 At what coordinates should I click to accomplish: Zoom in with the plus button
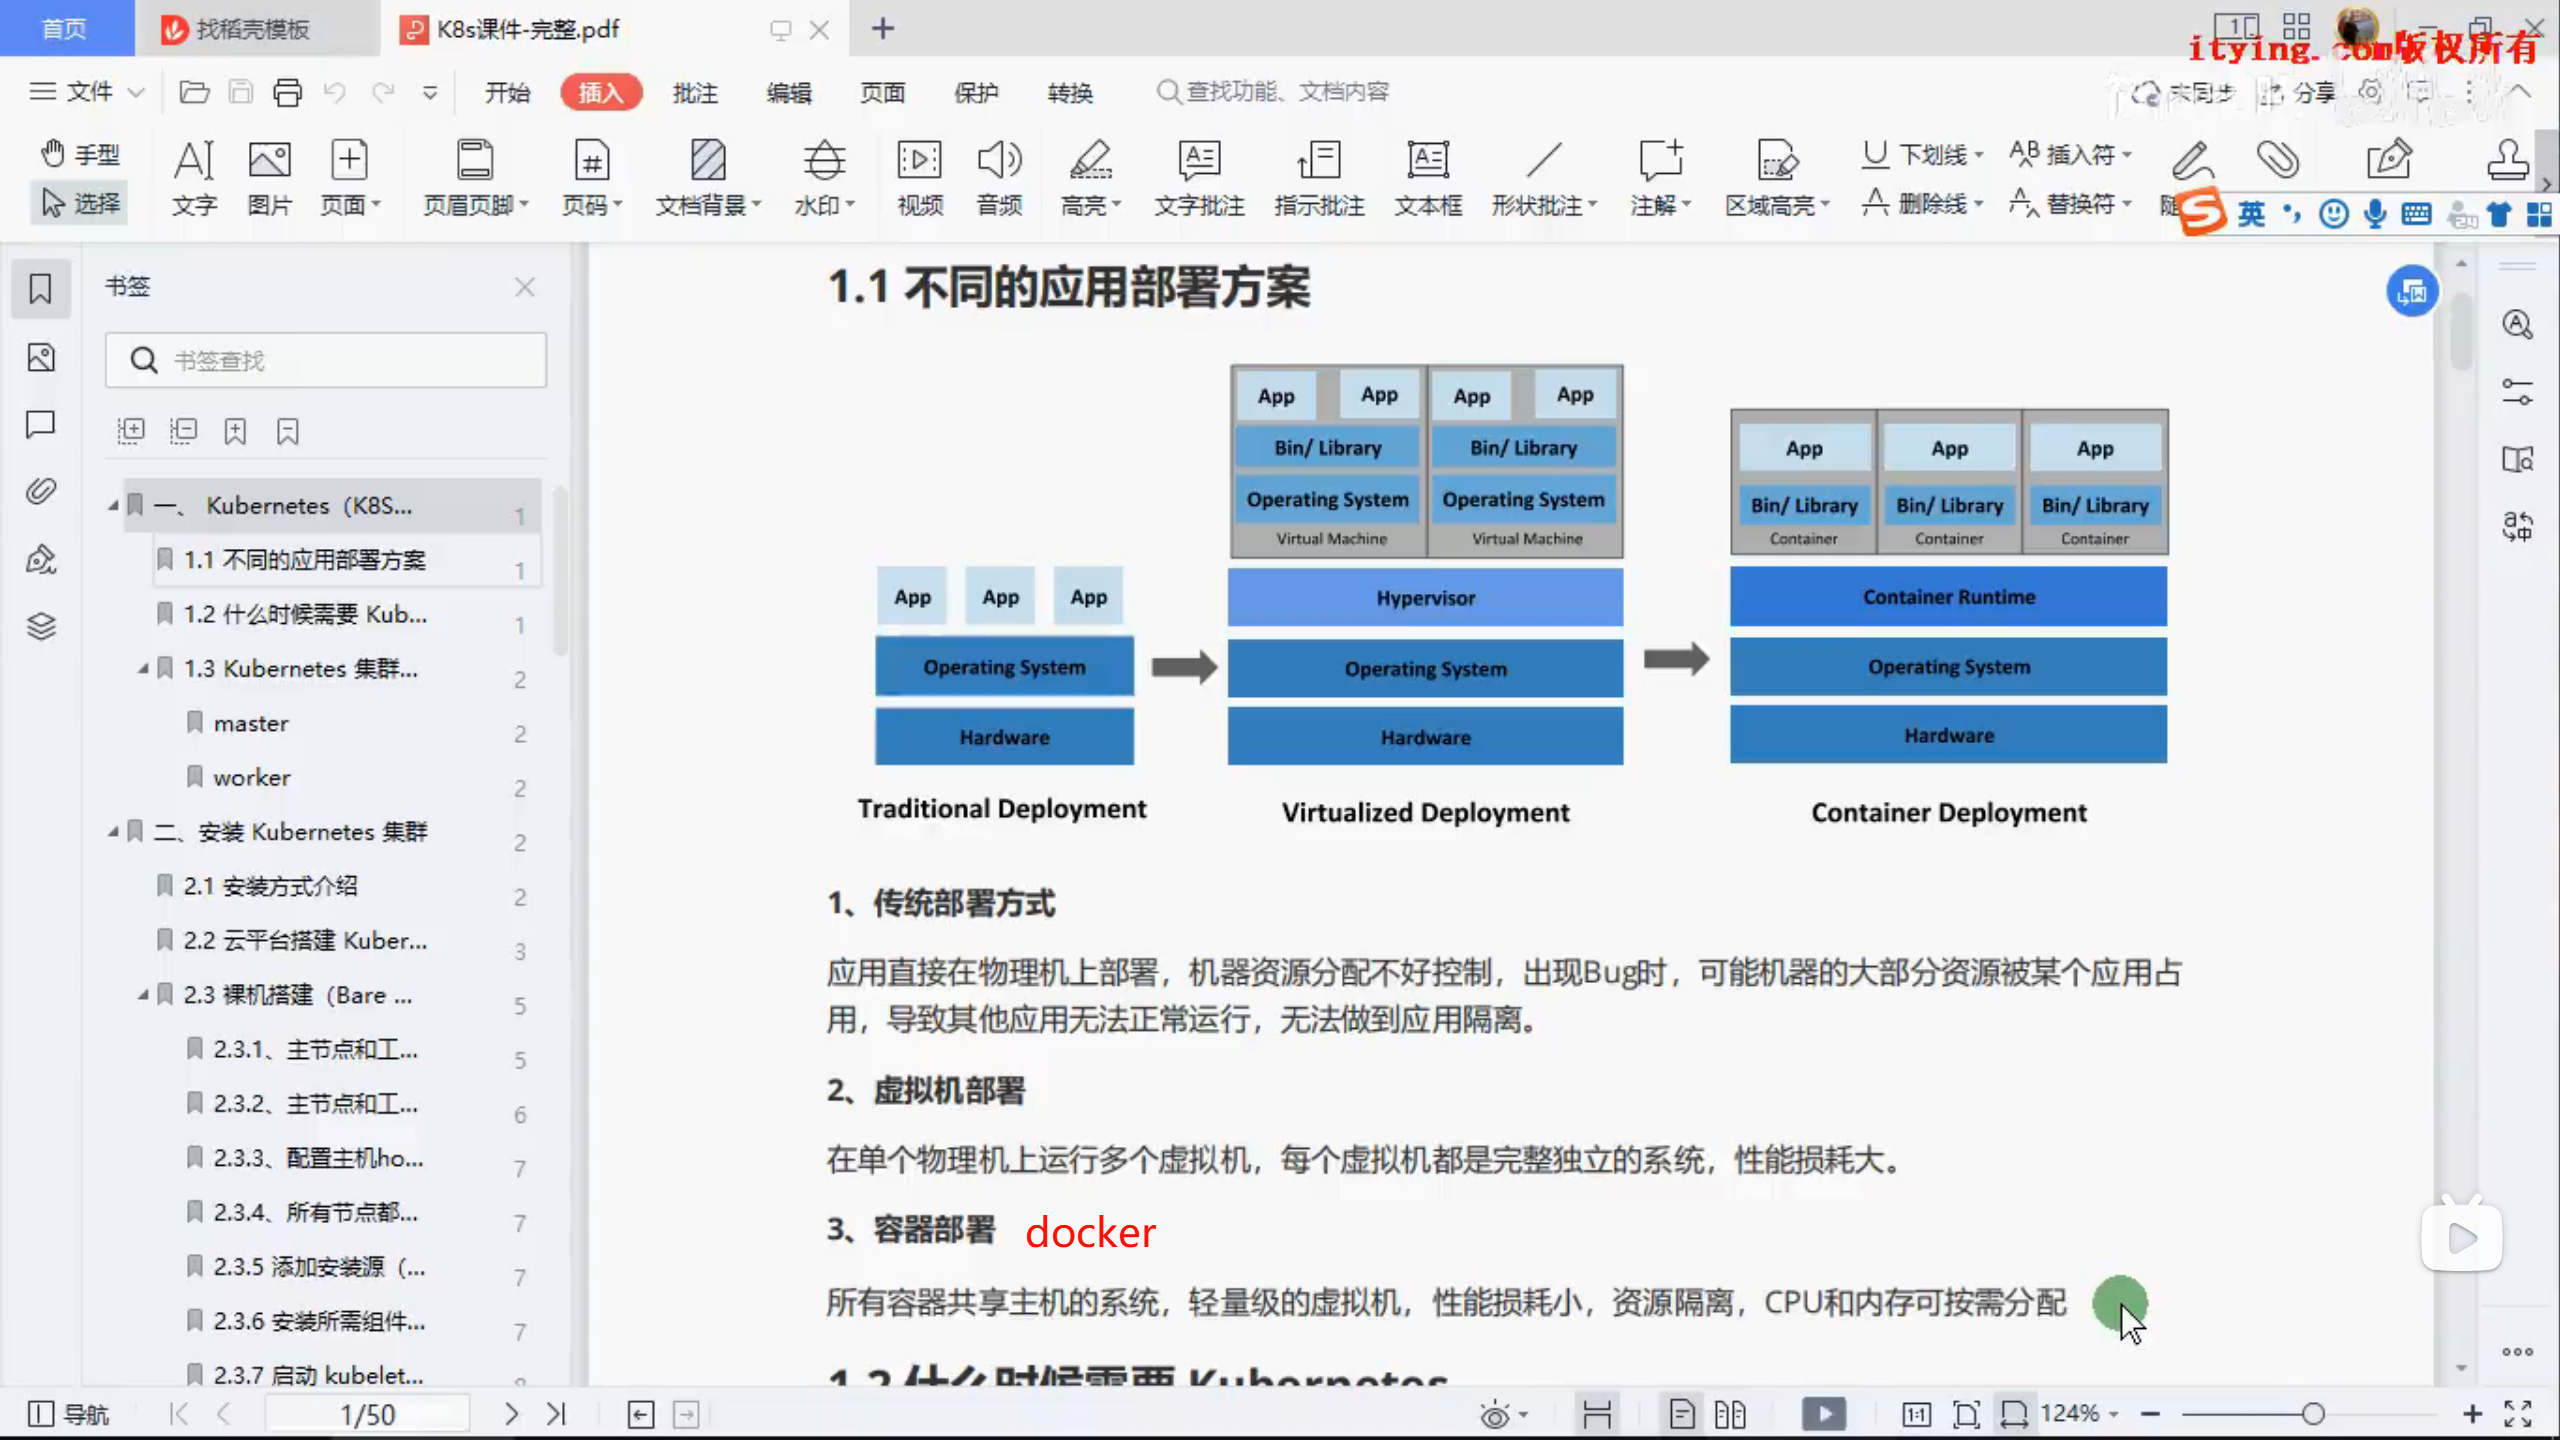2472,1414
